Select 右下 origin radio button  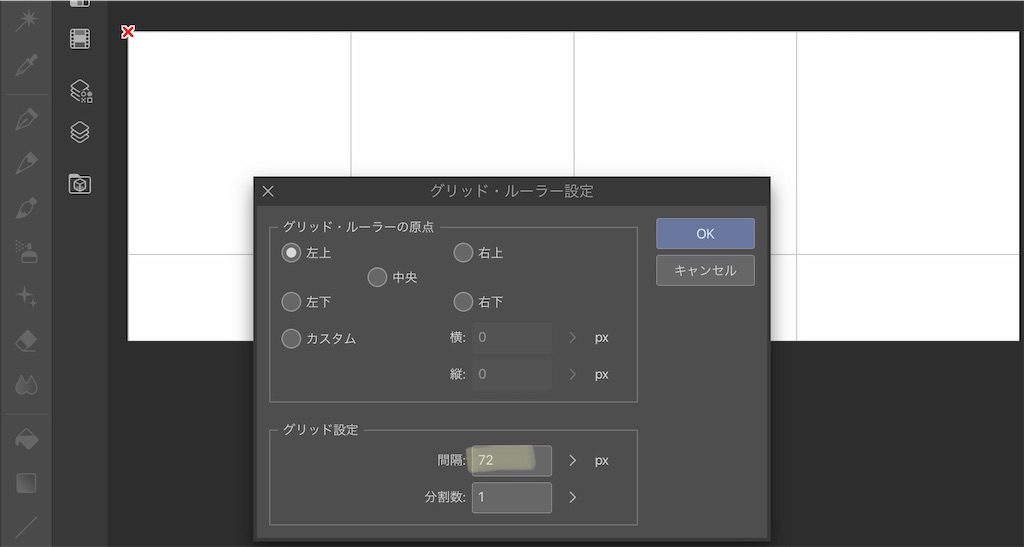pos(463,302)
